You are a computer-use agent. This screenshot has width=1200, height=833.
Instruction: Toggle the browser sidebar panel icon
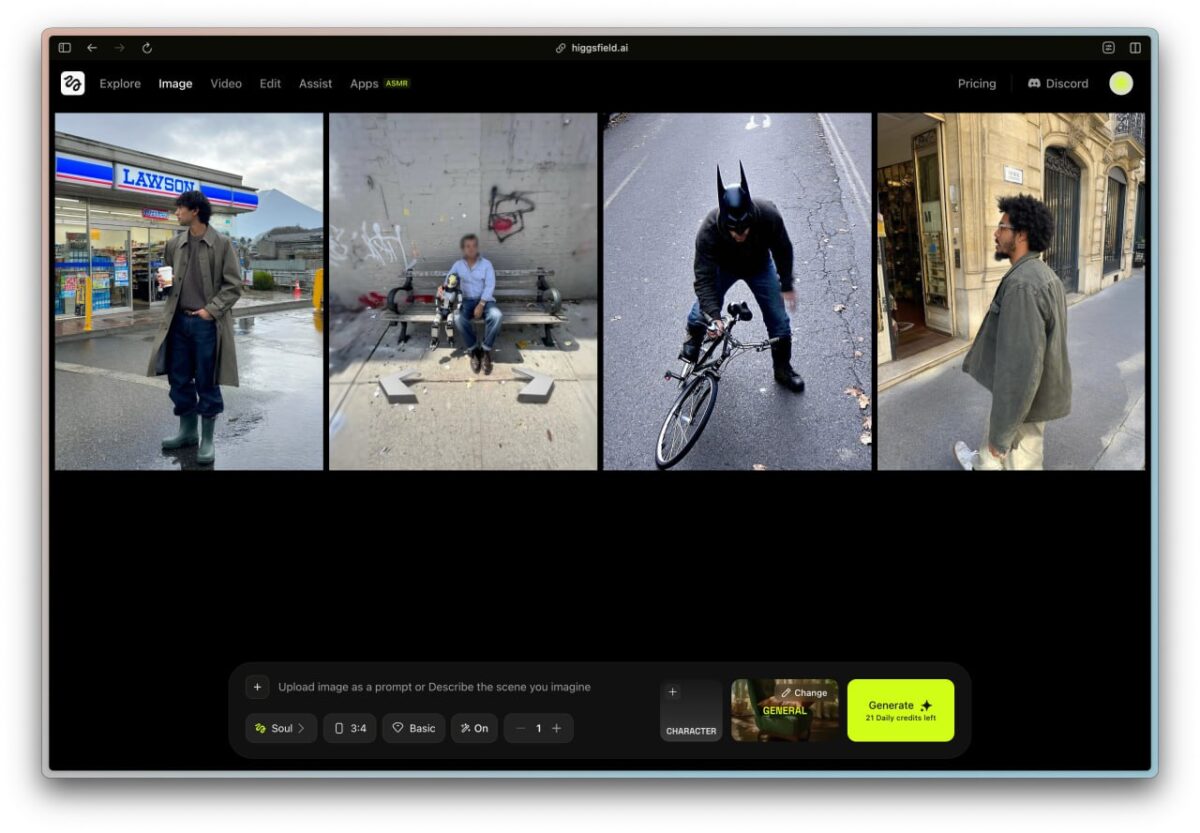point(65,48)
